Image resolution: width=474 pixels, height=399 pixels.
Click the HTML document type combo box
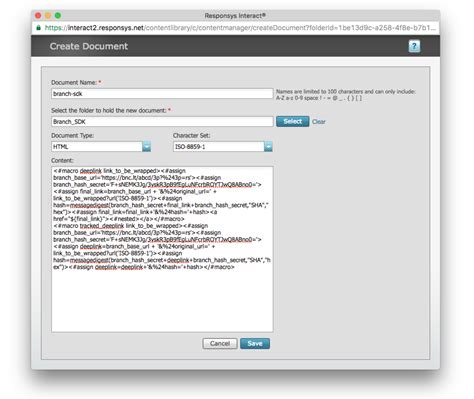tap(101, 147)
